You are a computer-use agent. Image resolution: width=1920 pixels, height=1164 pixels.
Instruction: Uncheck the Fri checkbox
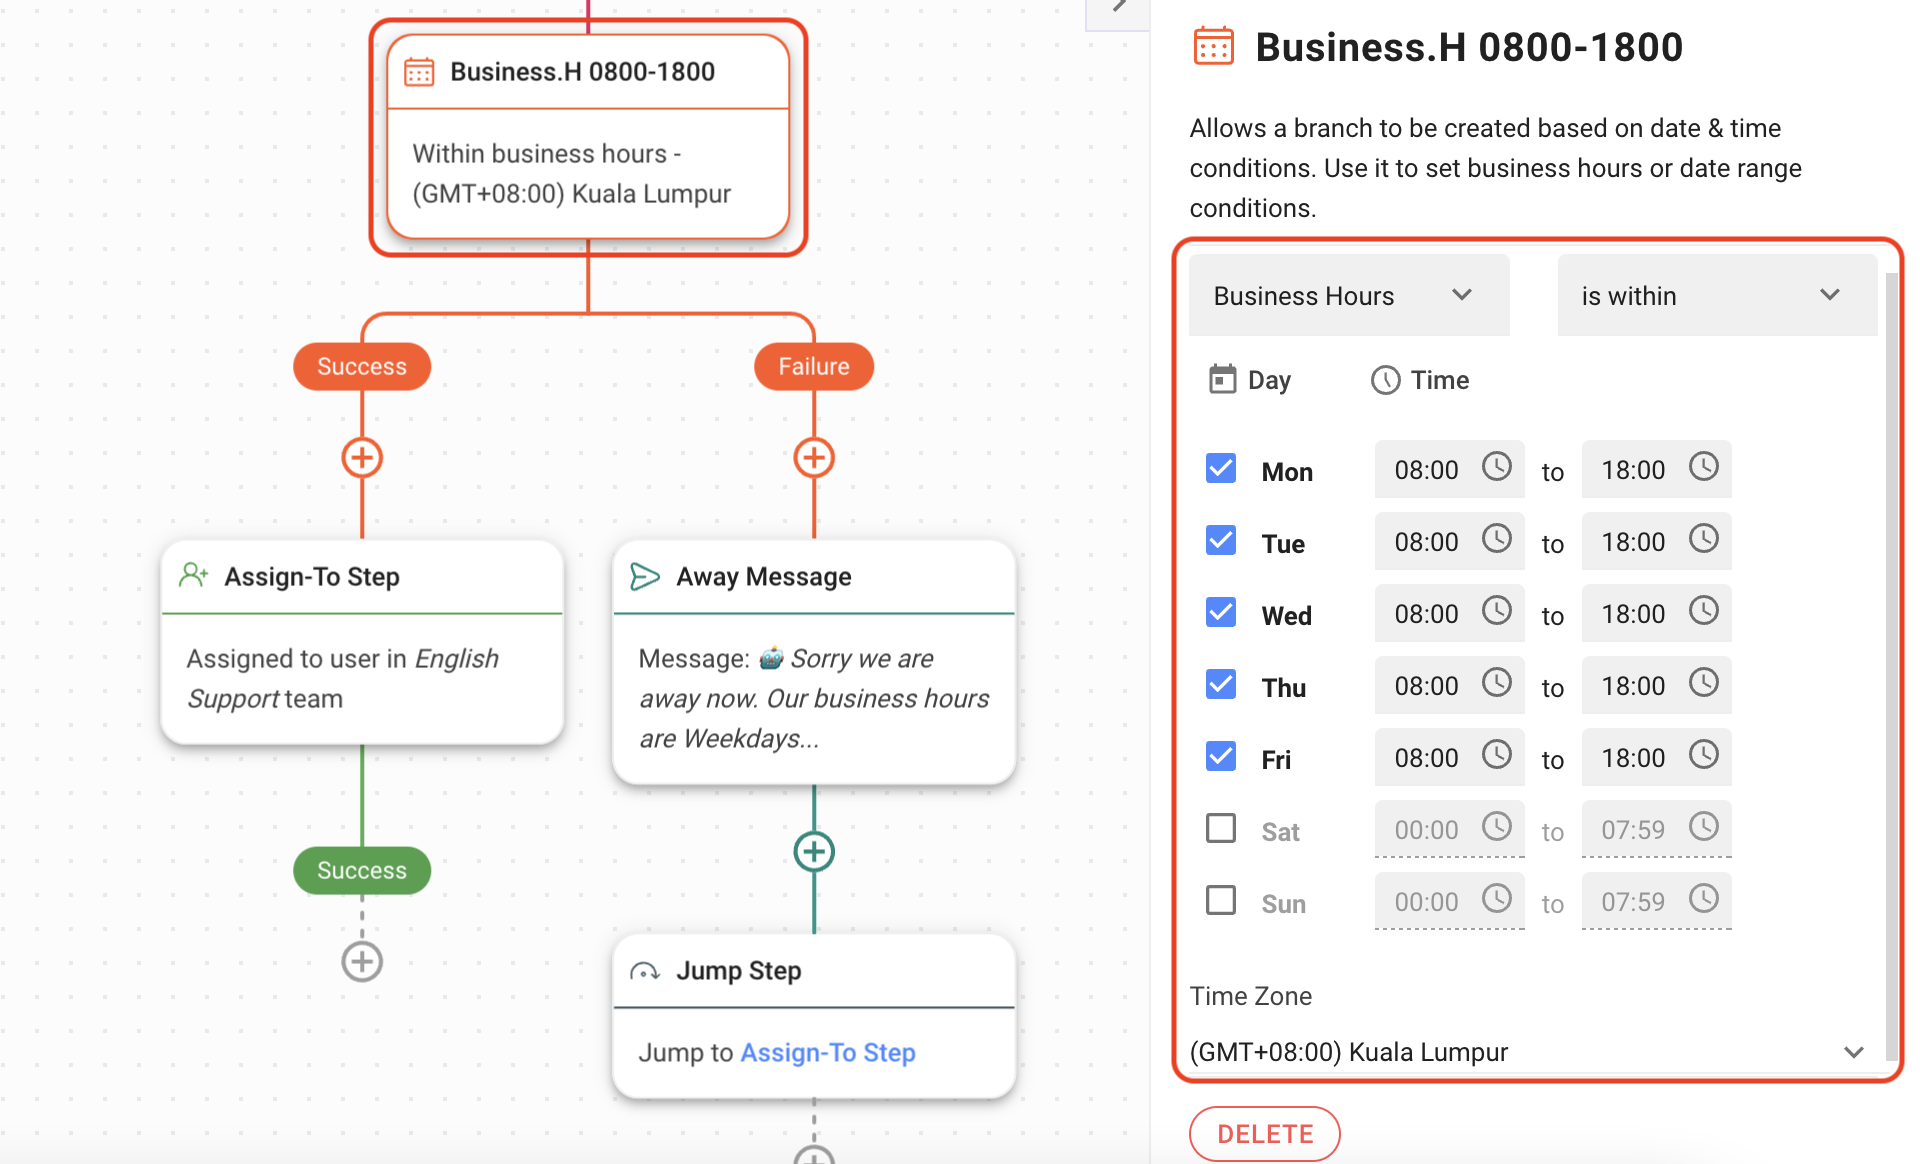point(1221,757)
